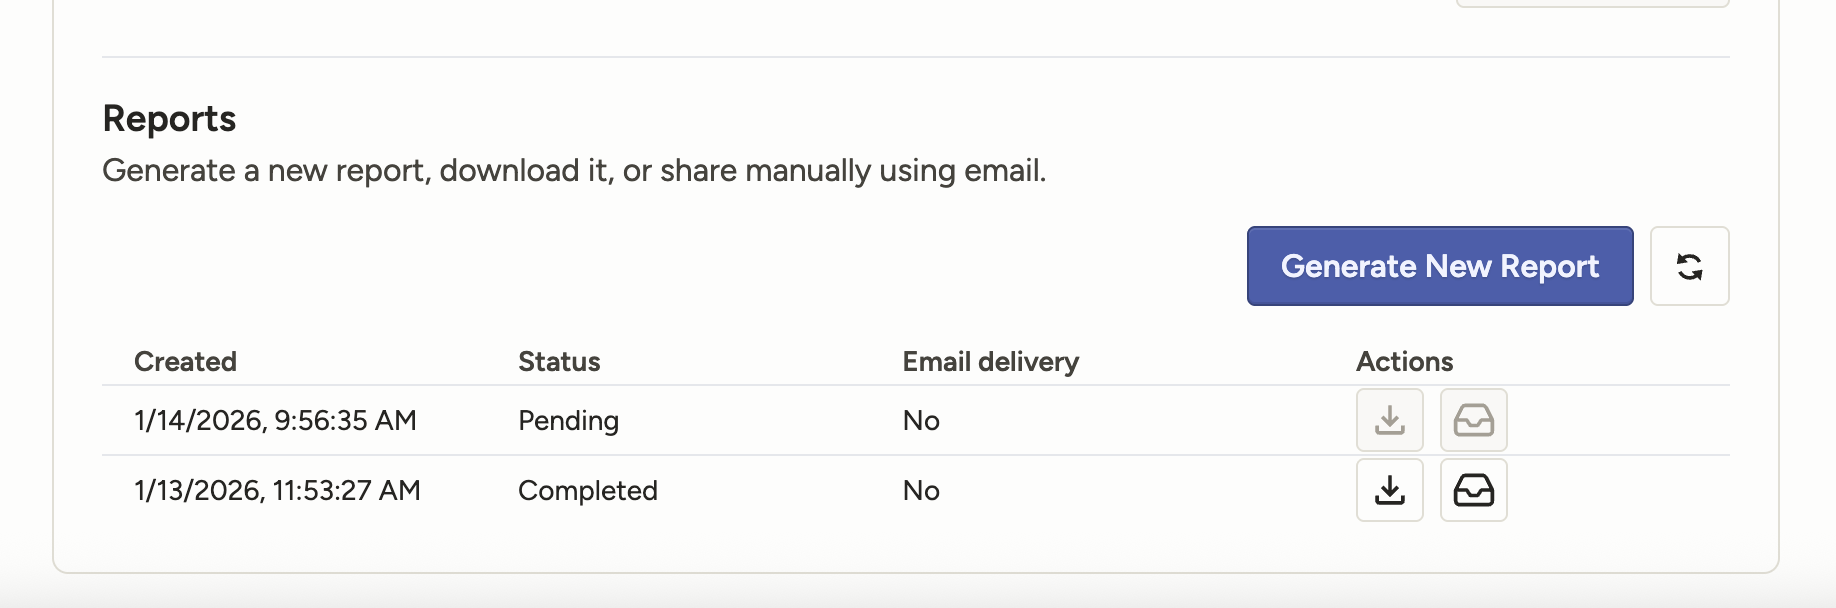Click the Email delivery column header
The height and width of the screenshot is (608, 1836).
(x=990, y=361)
